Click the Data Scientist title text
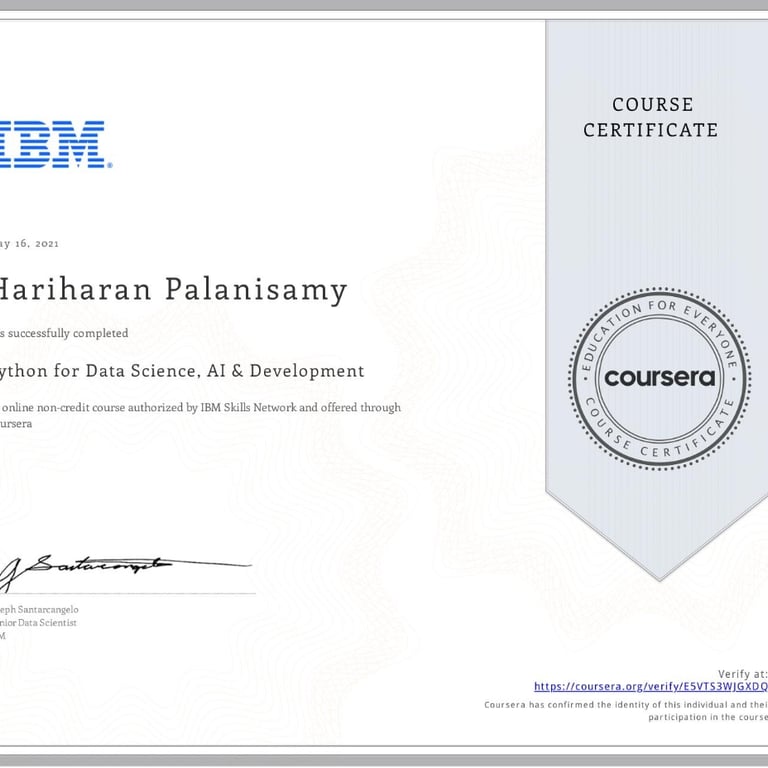 click(x=47, y=623)
